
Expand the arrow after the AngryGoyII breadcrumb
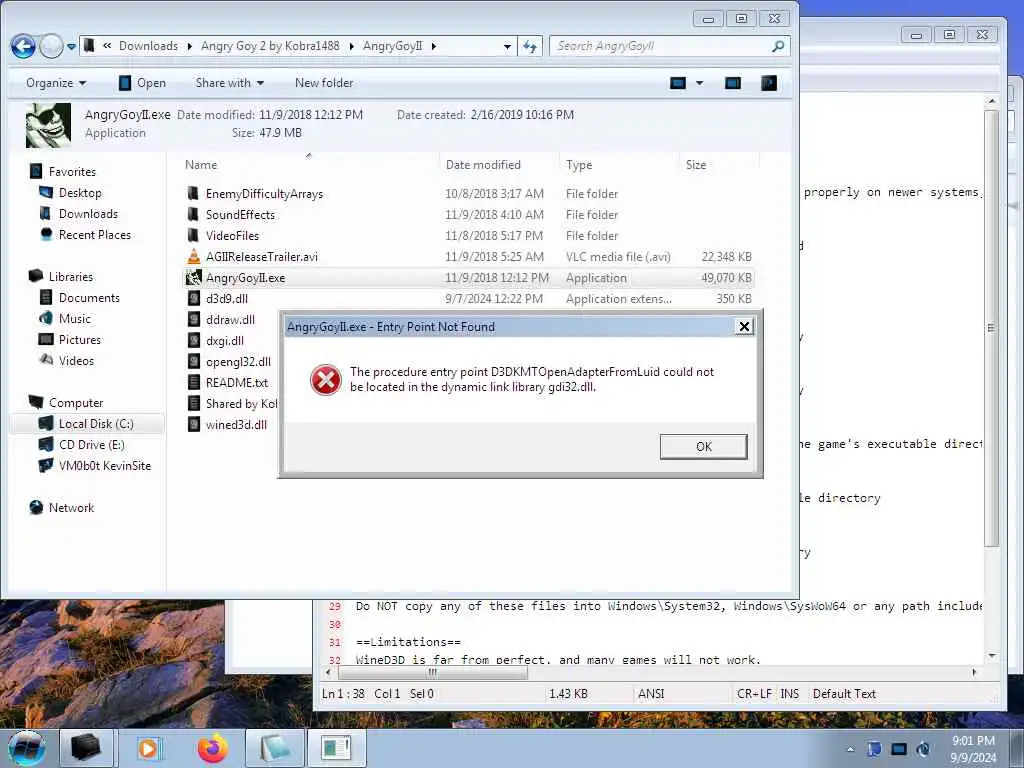pyautogui.click(x=434, y=46)
